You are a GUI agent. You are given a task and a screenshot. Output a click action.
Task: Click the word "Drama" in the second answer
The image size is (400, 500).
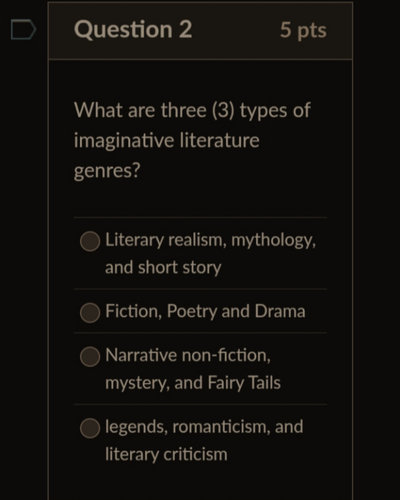[280, 311]
